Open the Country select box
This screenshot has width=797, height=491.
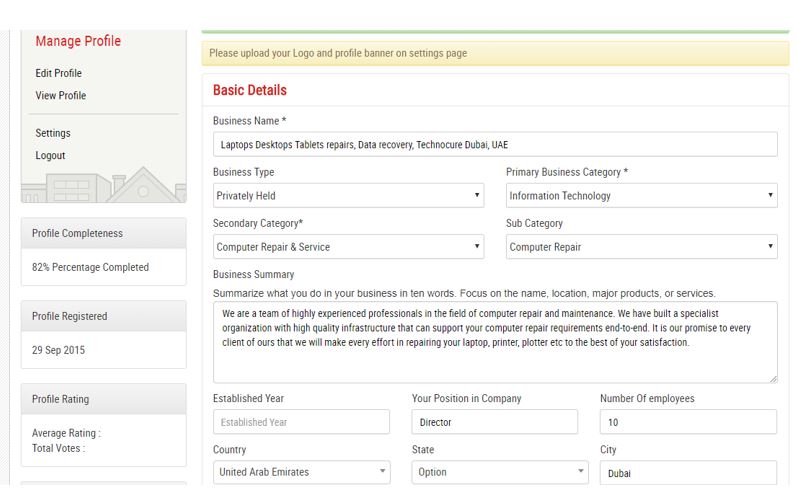[301, 472]
